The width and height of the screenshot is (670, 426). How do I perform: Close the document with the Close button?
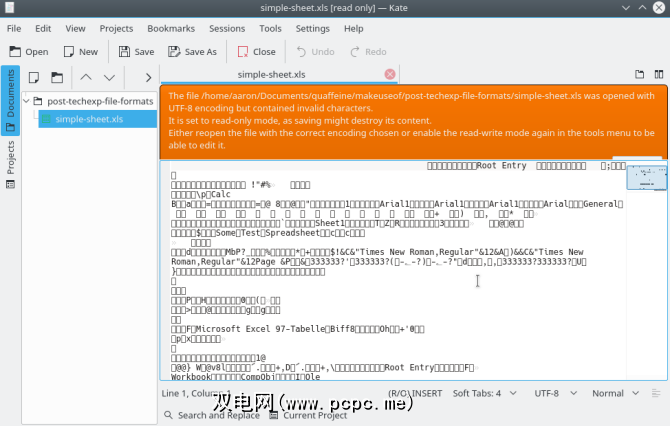click(256, 52)
